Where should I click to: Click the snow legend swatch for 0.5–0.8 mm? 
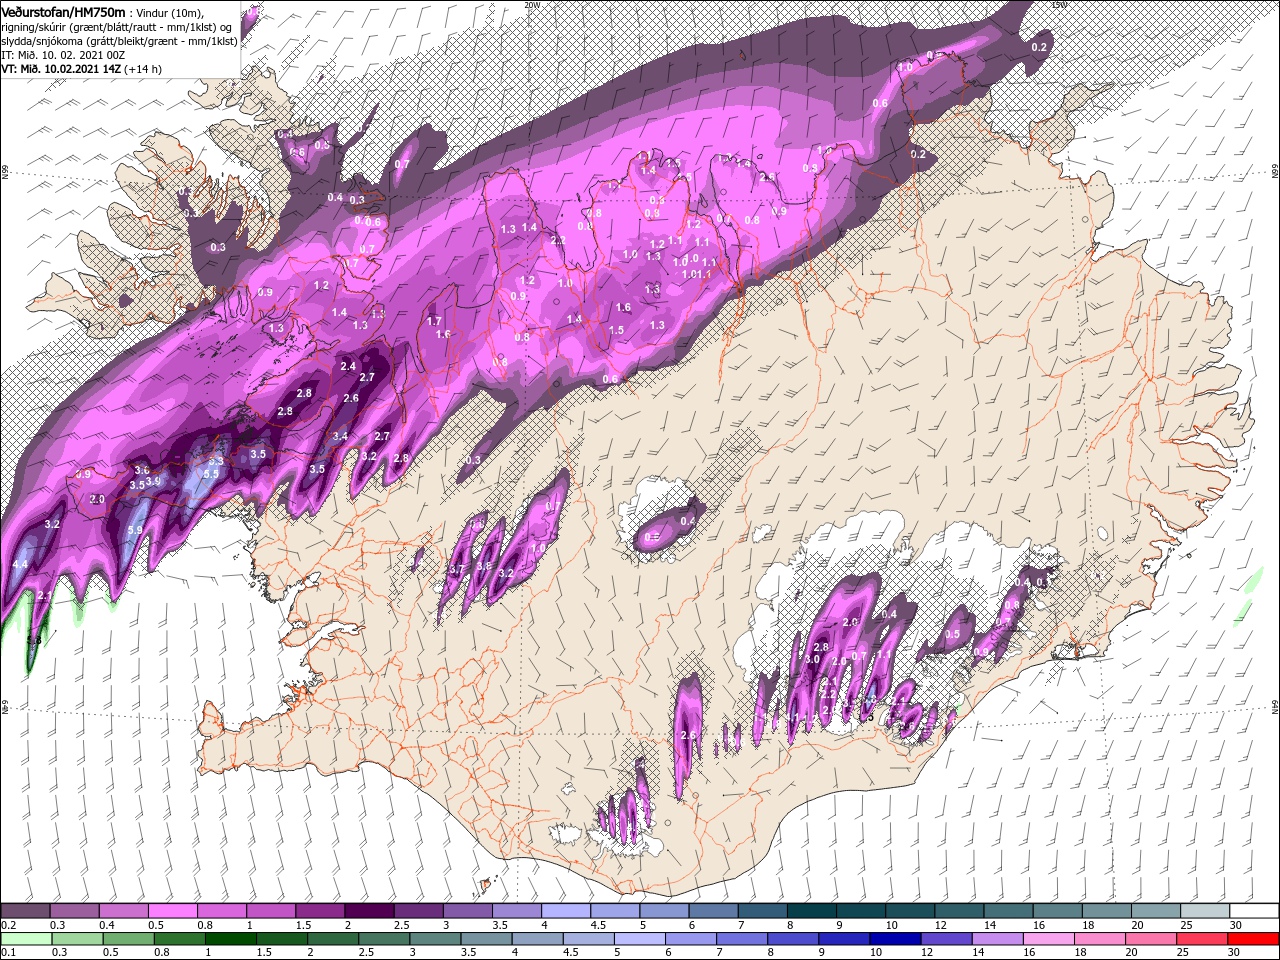[x=172, y=911]
